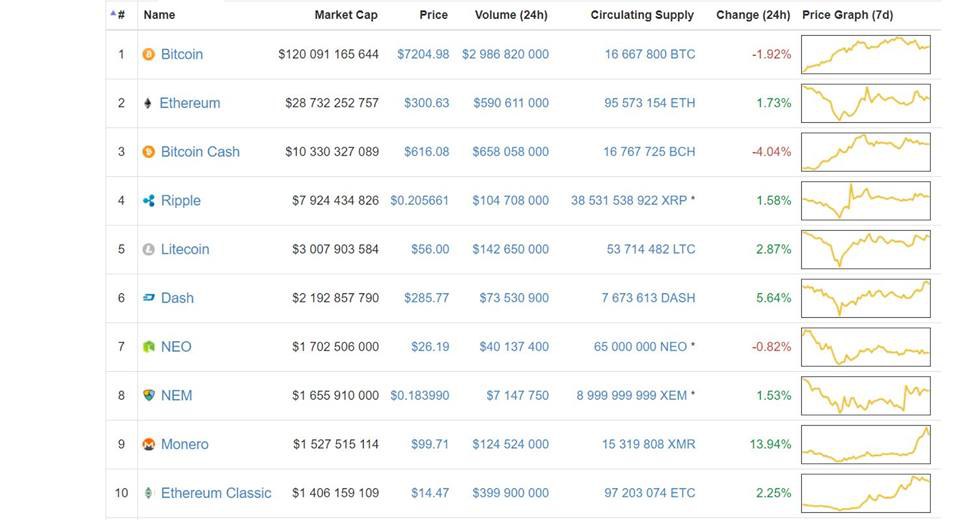Viewport: 960px width, 520px height.
Task: Click the NEM shield logo icon
Action: (x=148, y=395)
